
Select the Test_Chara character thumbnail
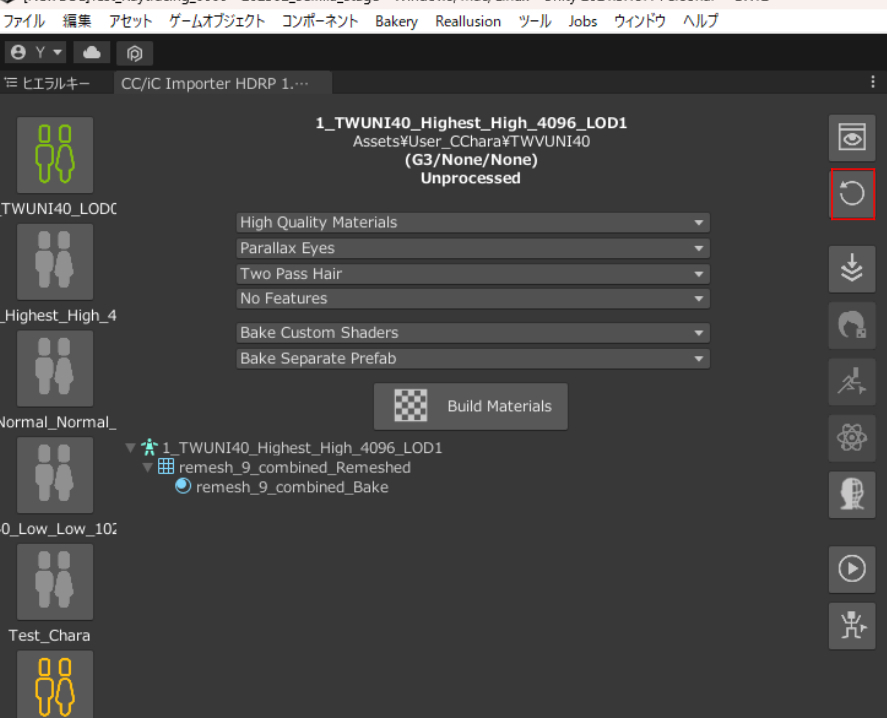[55, 582]
